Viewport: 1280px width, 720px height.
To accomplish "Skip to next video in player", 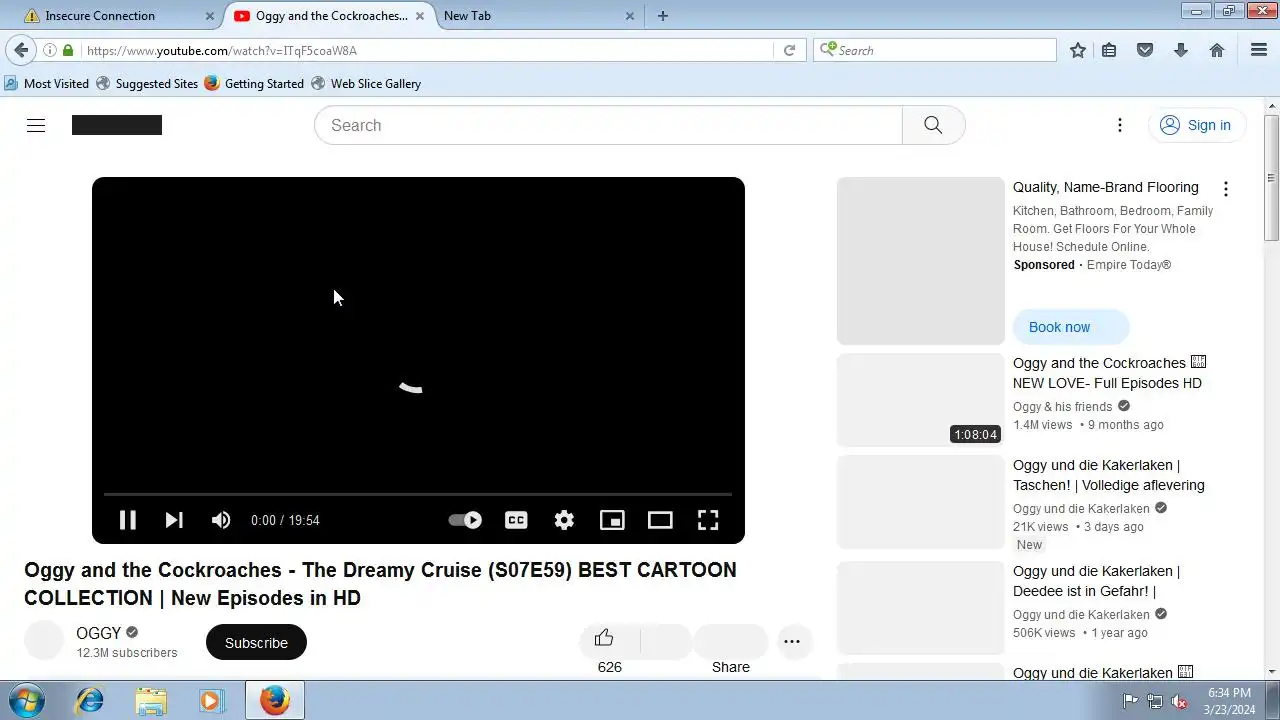I will [x=174, y=520].
